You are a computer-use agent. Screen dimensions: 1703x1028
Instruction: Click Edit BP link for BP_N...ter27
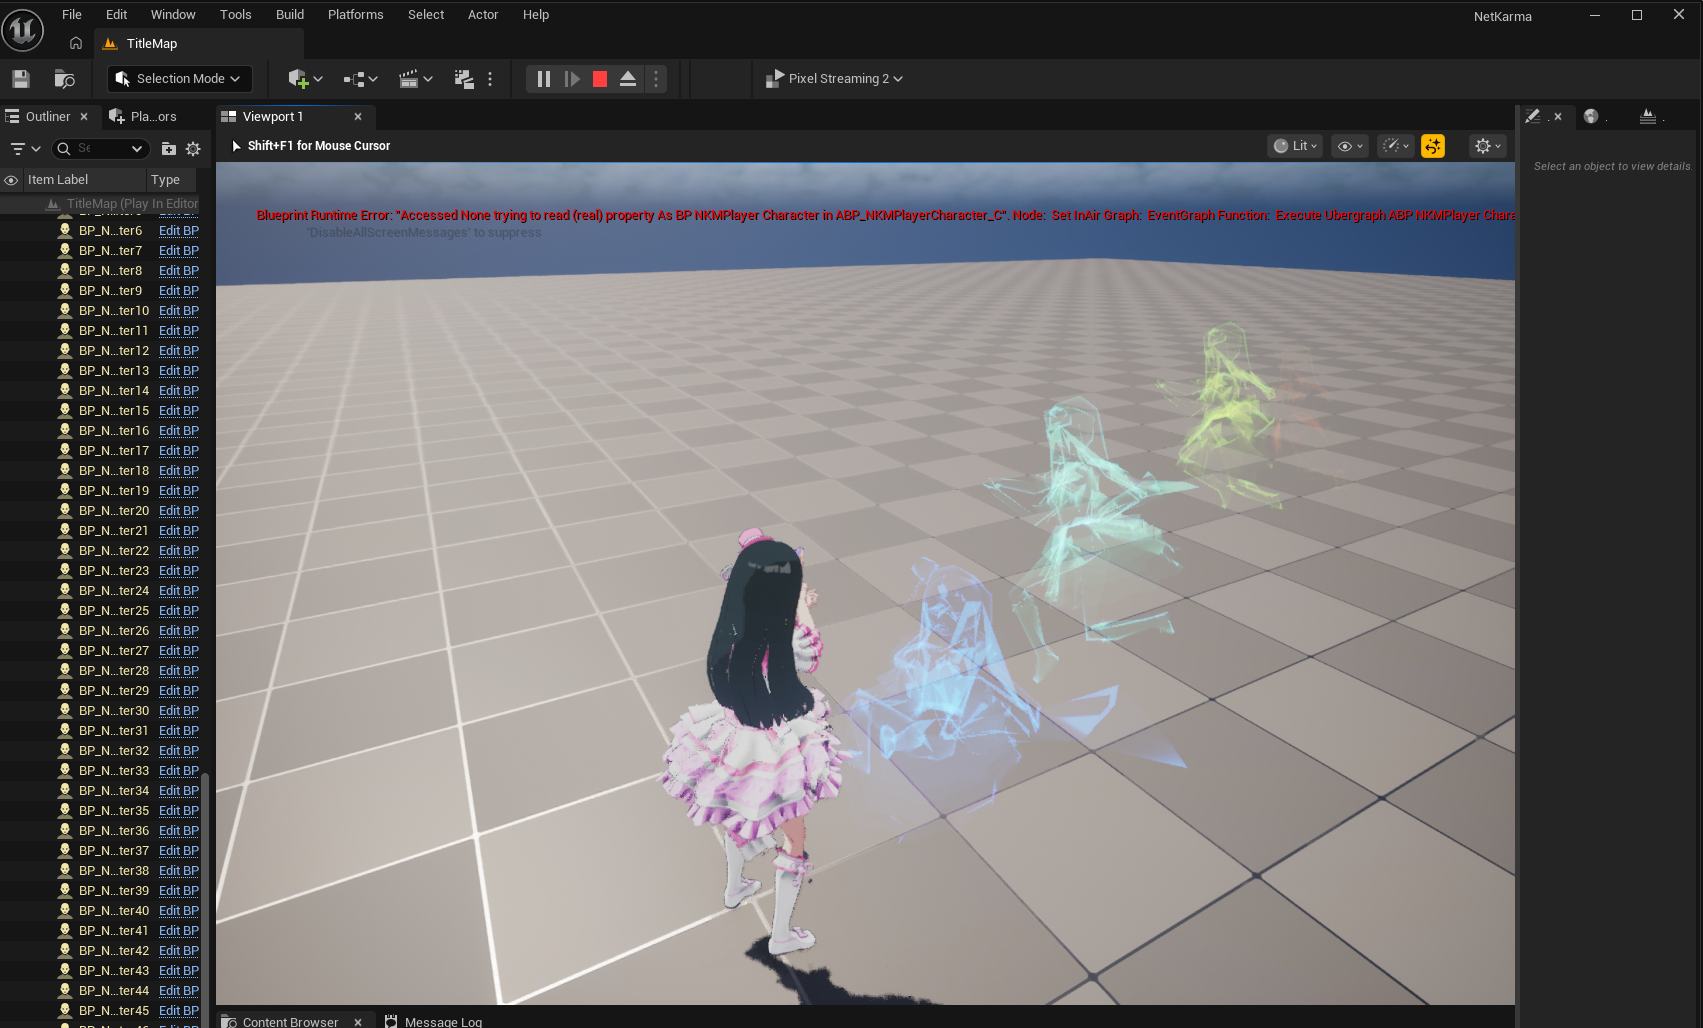click(179, 651)
